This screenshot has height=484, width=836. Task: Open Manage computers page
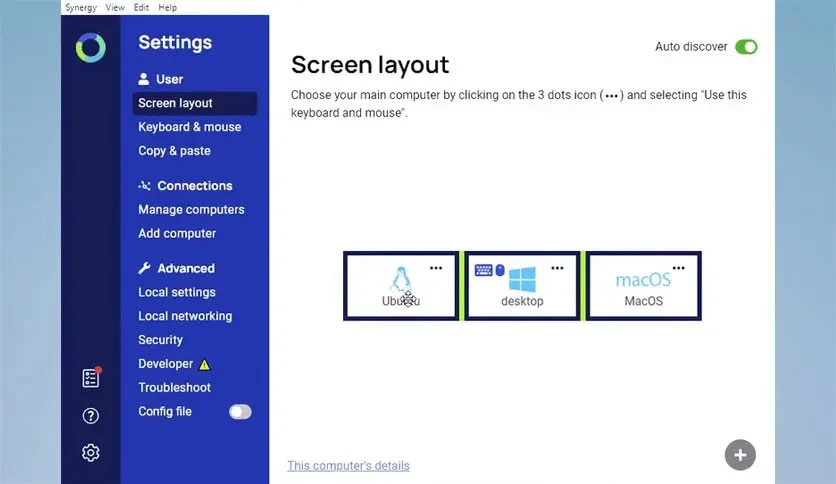pos(191,209)
